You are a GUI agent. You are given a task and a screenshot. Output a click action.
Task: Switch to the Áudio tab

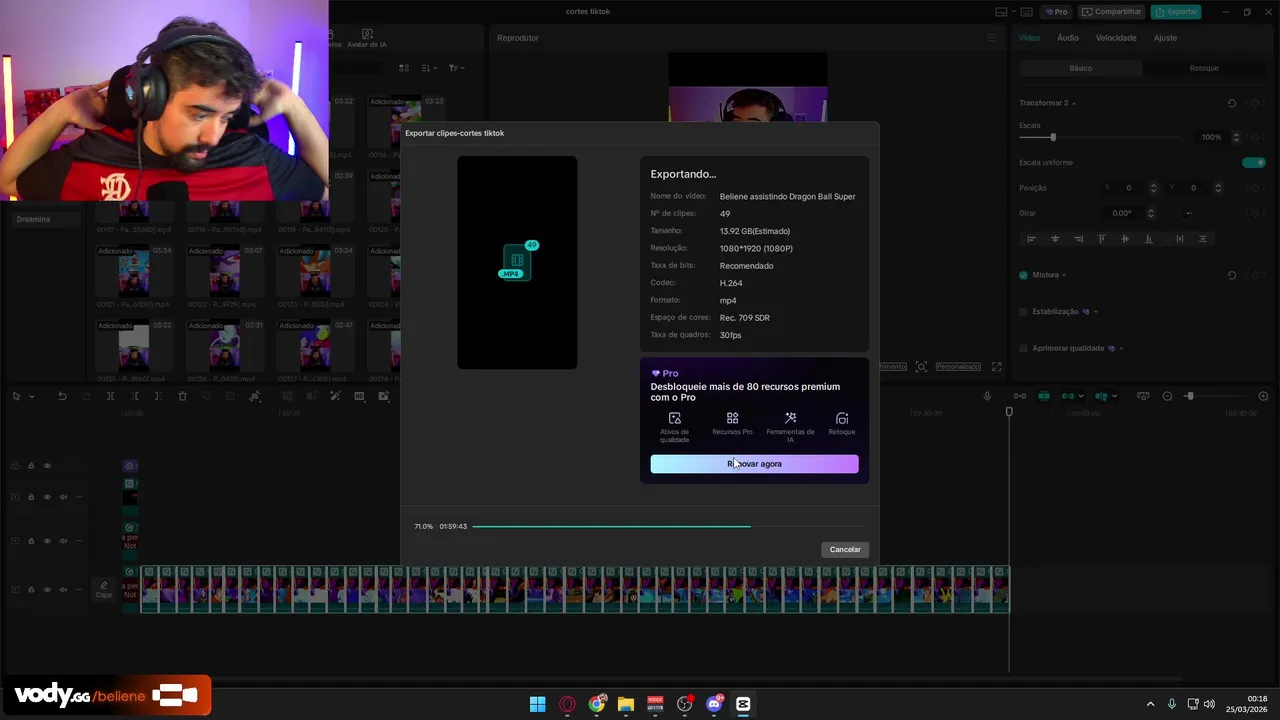click(1068, 38)
